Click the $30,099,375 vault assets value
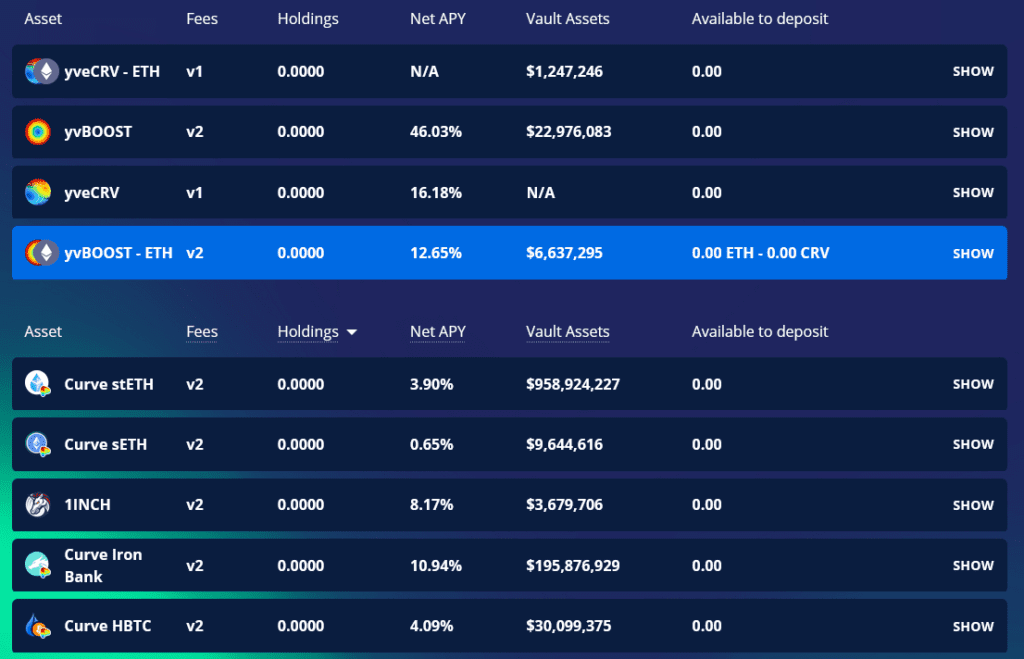 tap(568, 626)
